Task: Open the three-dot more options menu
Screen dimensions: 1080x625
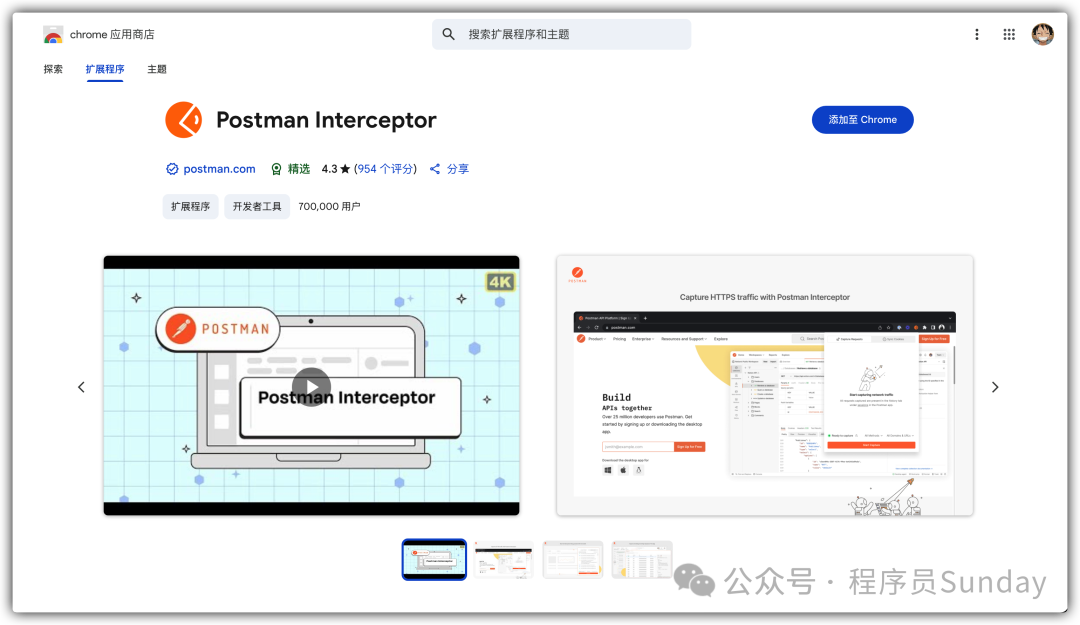Action: point(977,34)
